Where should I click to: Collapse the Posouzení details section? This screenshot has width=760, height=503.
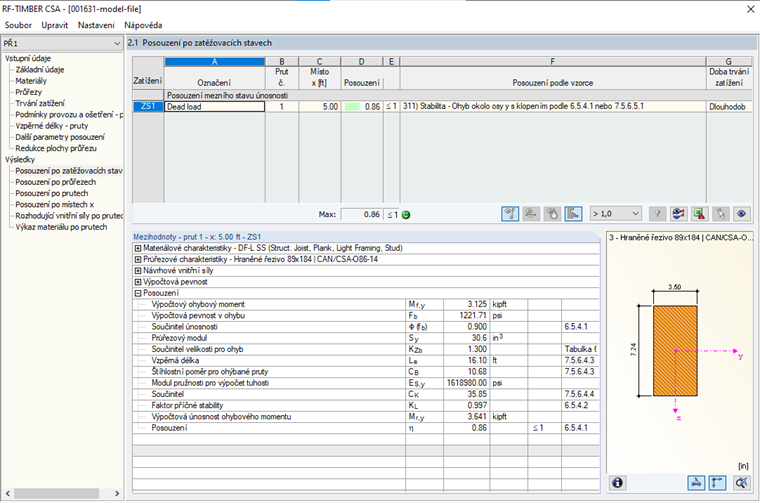click(138, 293)
